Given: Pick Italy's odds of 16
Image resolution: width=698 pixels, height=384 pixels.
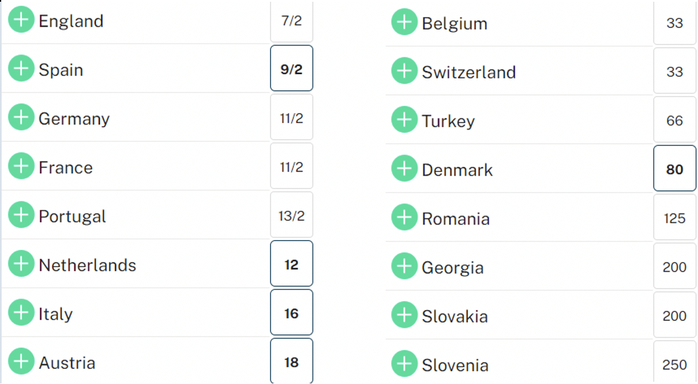Looking at the screenshot, I should (x=292, y=313).
